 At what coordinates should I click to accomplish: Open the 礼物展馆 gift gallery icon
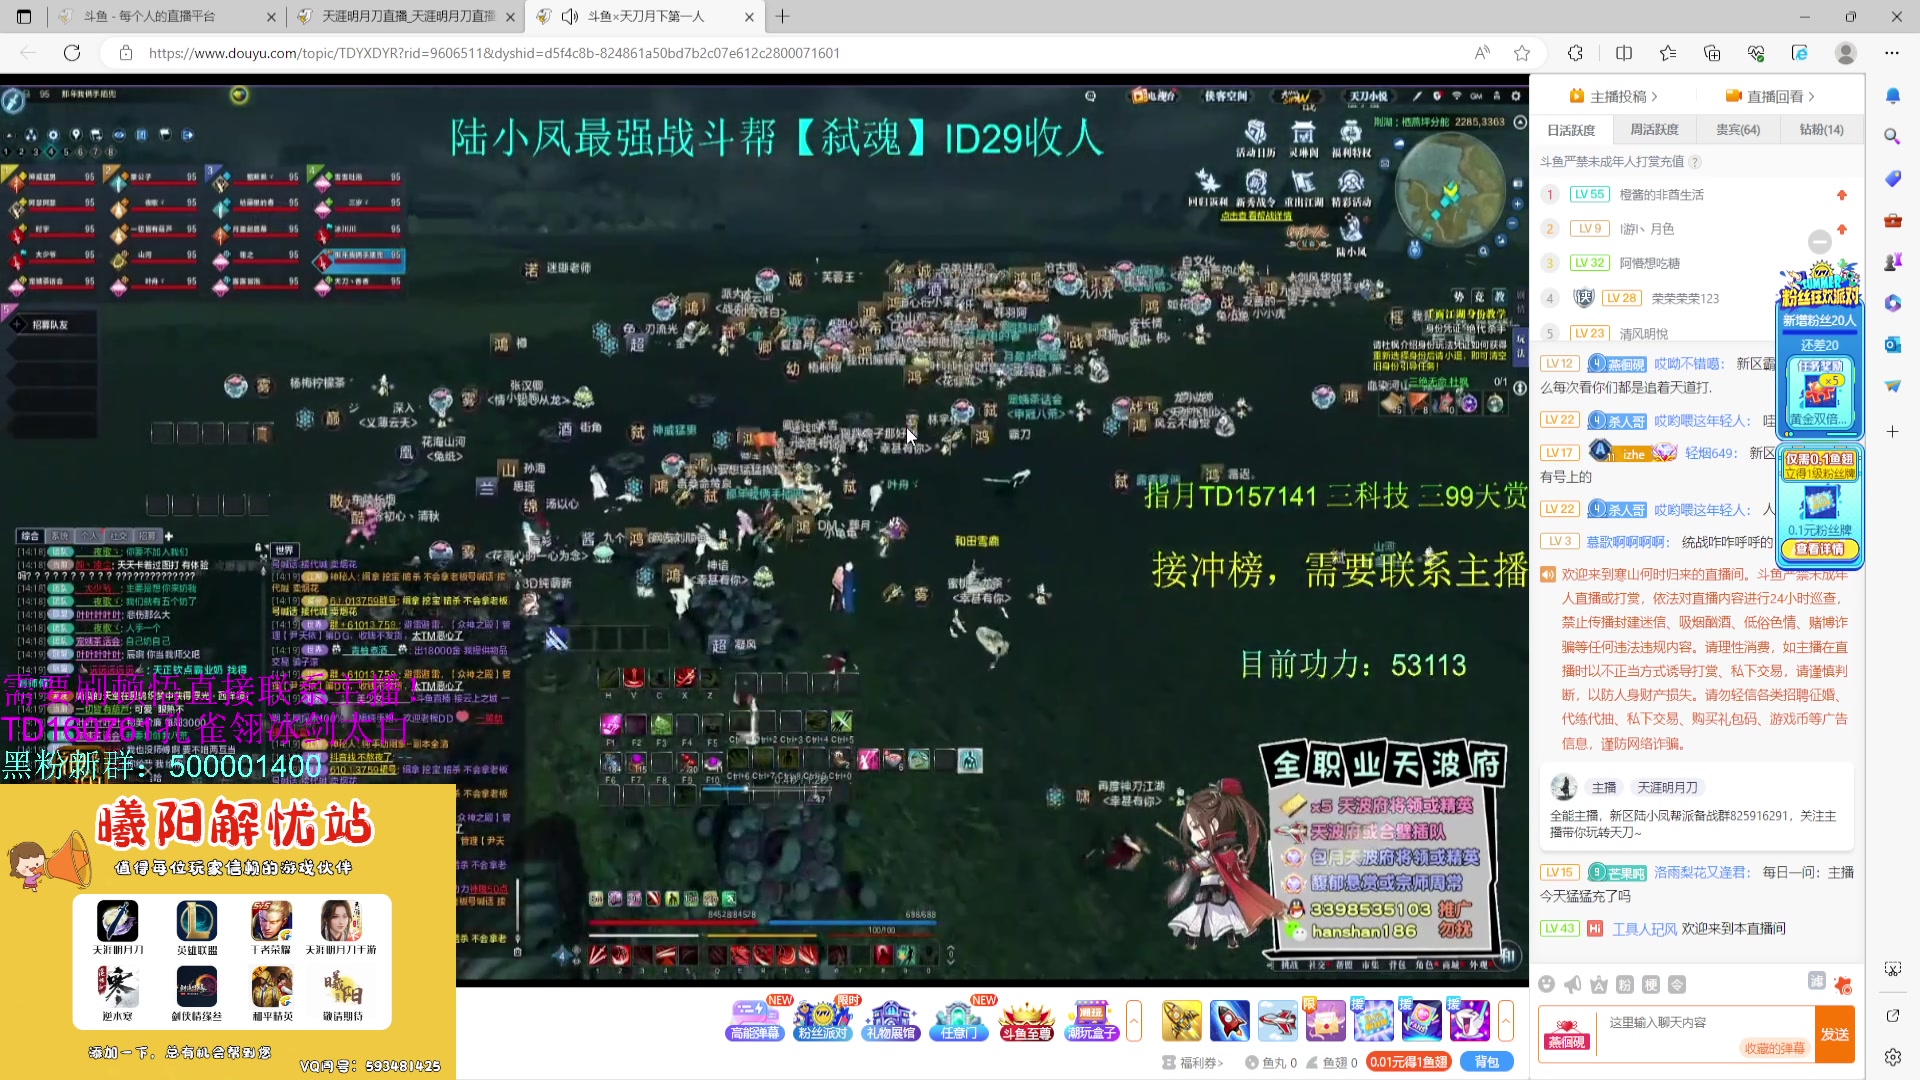(x=891, y=1019)
